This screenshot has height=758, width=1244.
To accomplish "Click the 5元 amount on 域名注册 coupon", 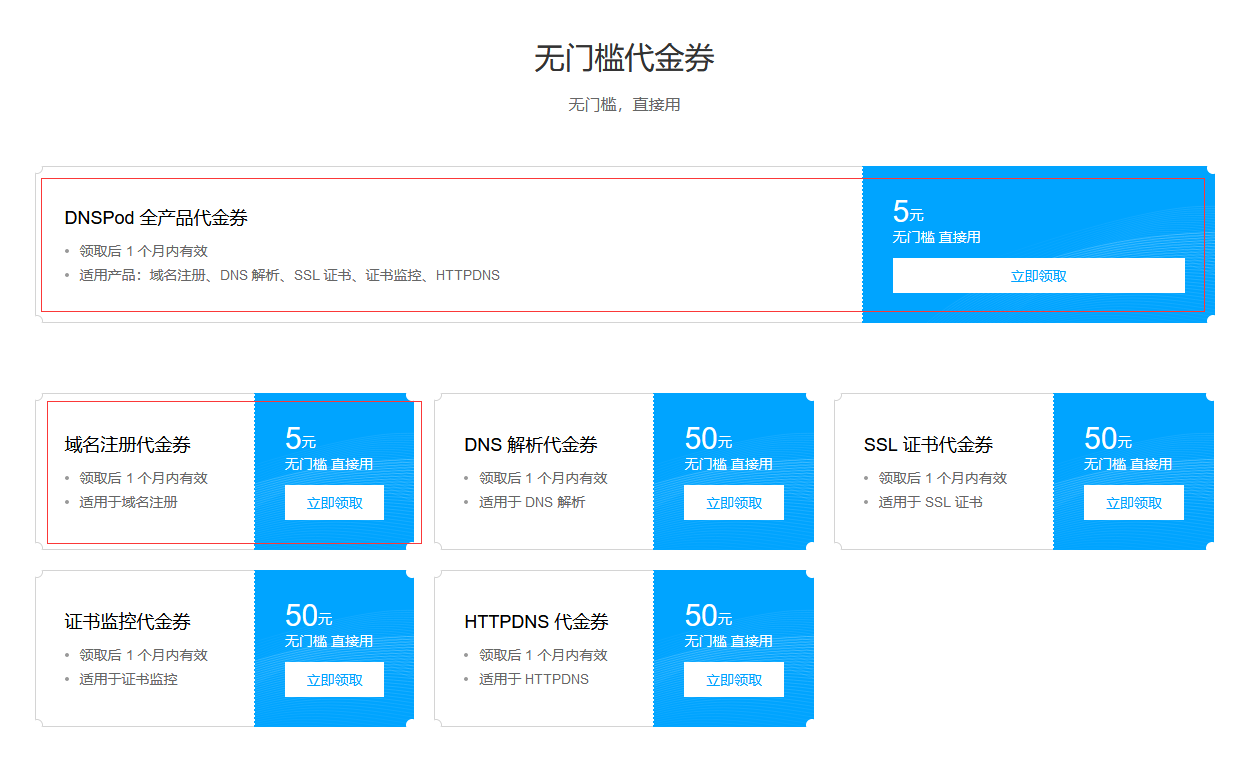I will 300,439.
